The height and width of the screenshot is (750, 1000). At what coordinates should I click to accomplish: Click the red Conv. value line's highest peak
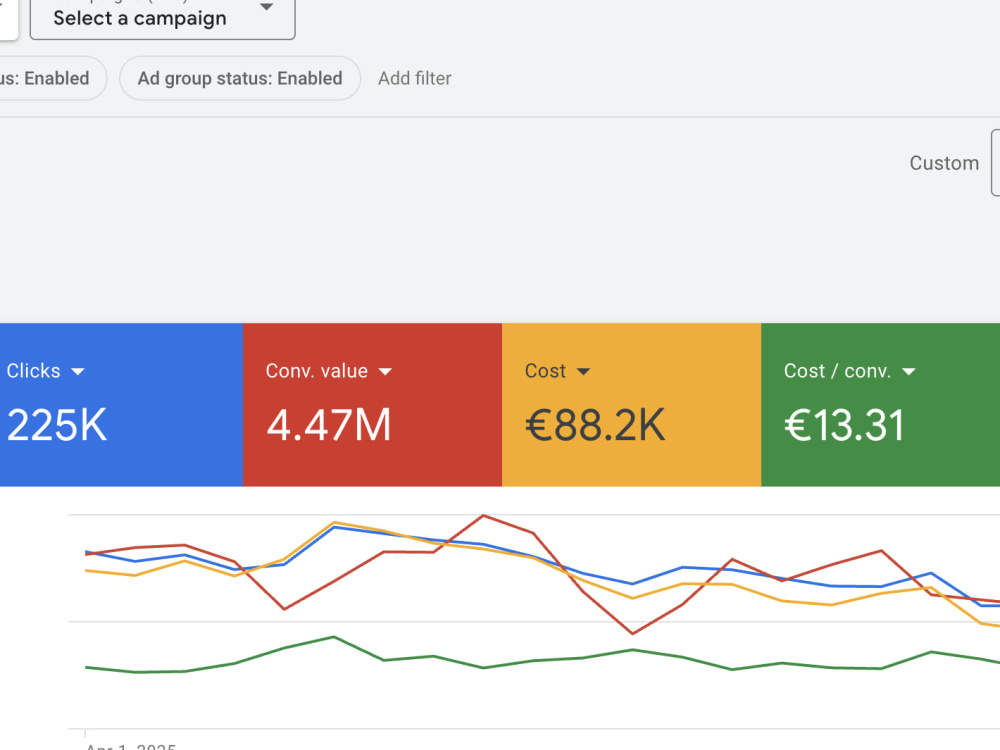(x=483, y=515)
